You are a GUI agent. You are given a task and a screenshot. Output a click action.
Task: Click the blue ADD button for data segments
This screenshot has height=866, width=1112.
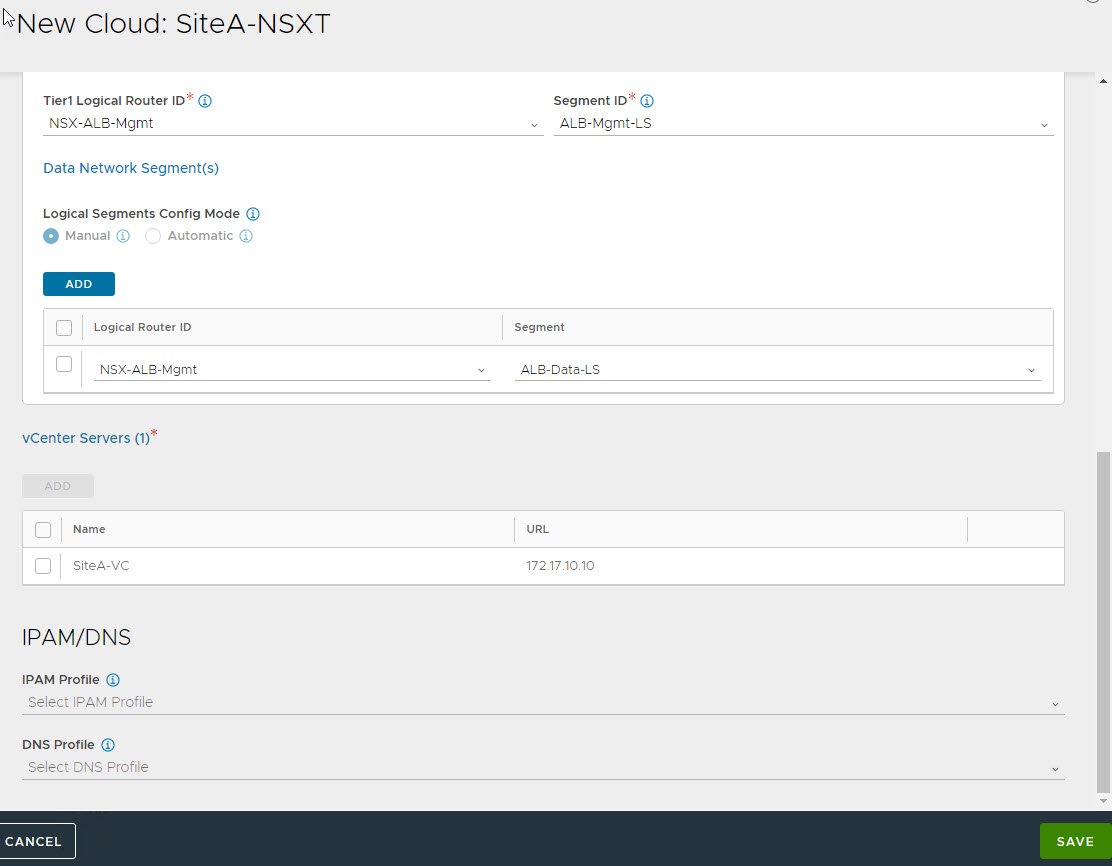tap(79, 284)
